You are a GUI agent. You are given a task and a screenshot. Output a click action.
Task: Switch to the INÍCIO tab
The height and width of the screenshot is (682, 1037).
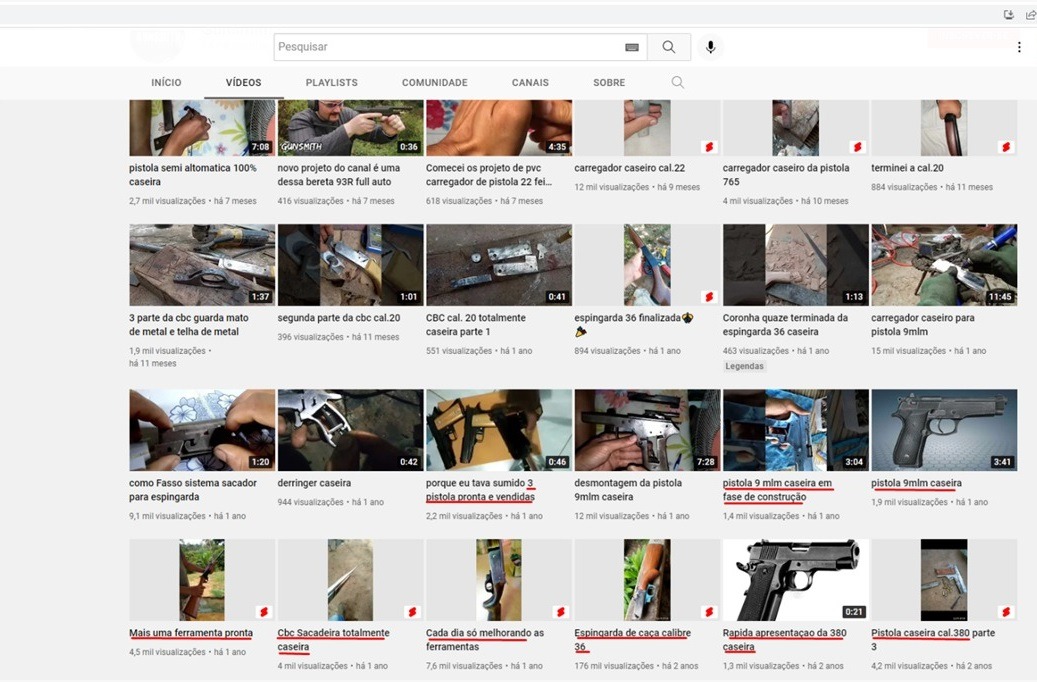click(166, 83)
